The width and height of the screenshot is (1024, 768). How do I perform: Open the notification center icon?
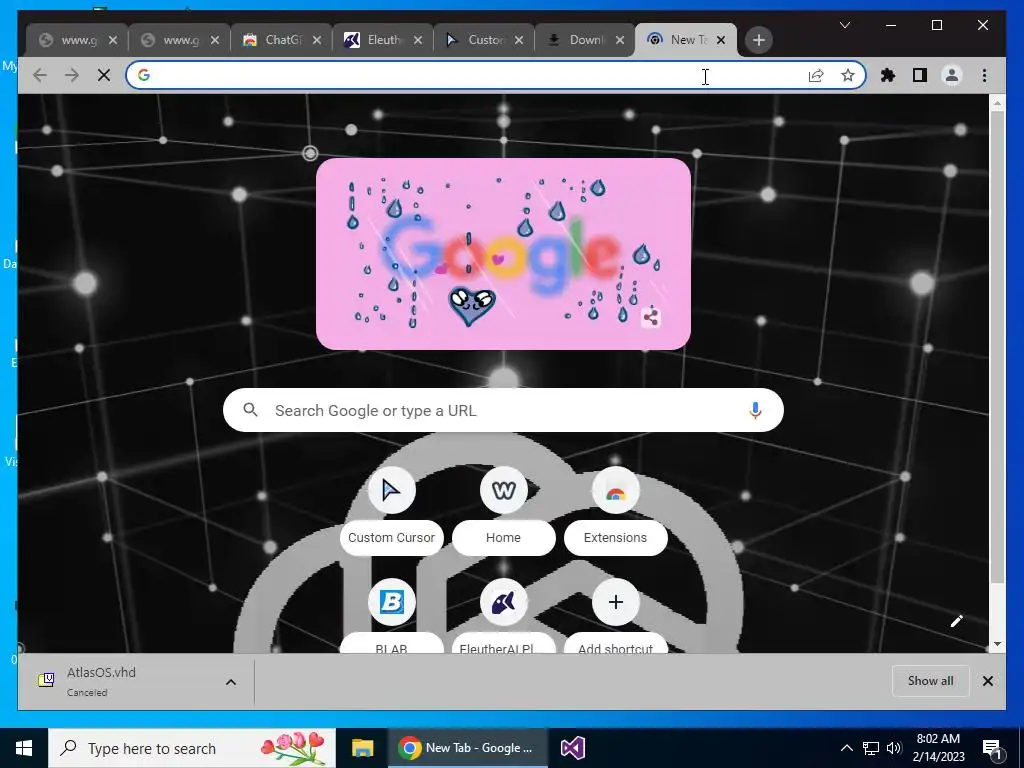point(992,749)
